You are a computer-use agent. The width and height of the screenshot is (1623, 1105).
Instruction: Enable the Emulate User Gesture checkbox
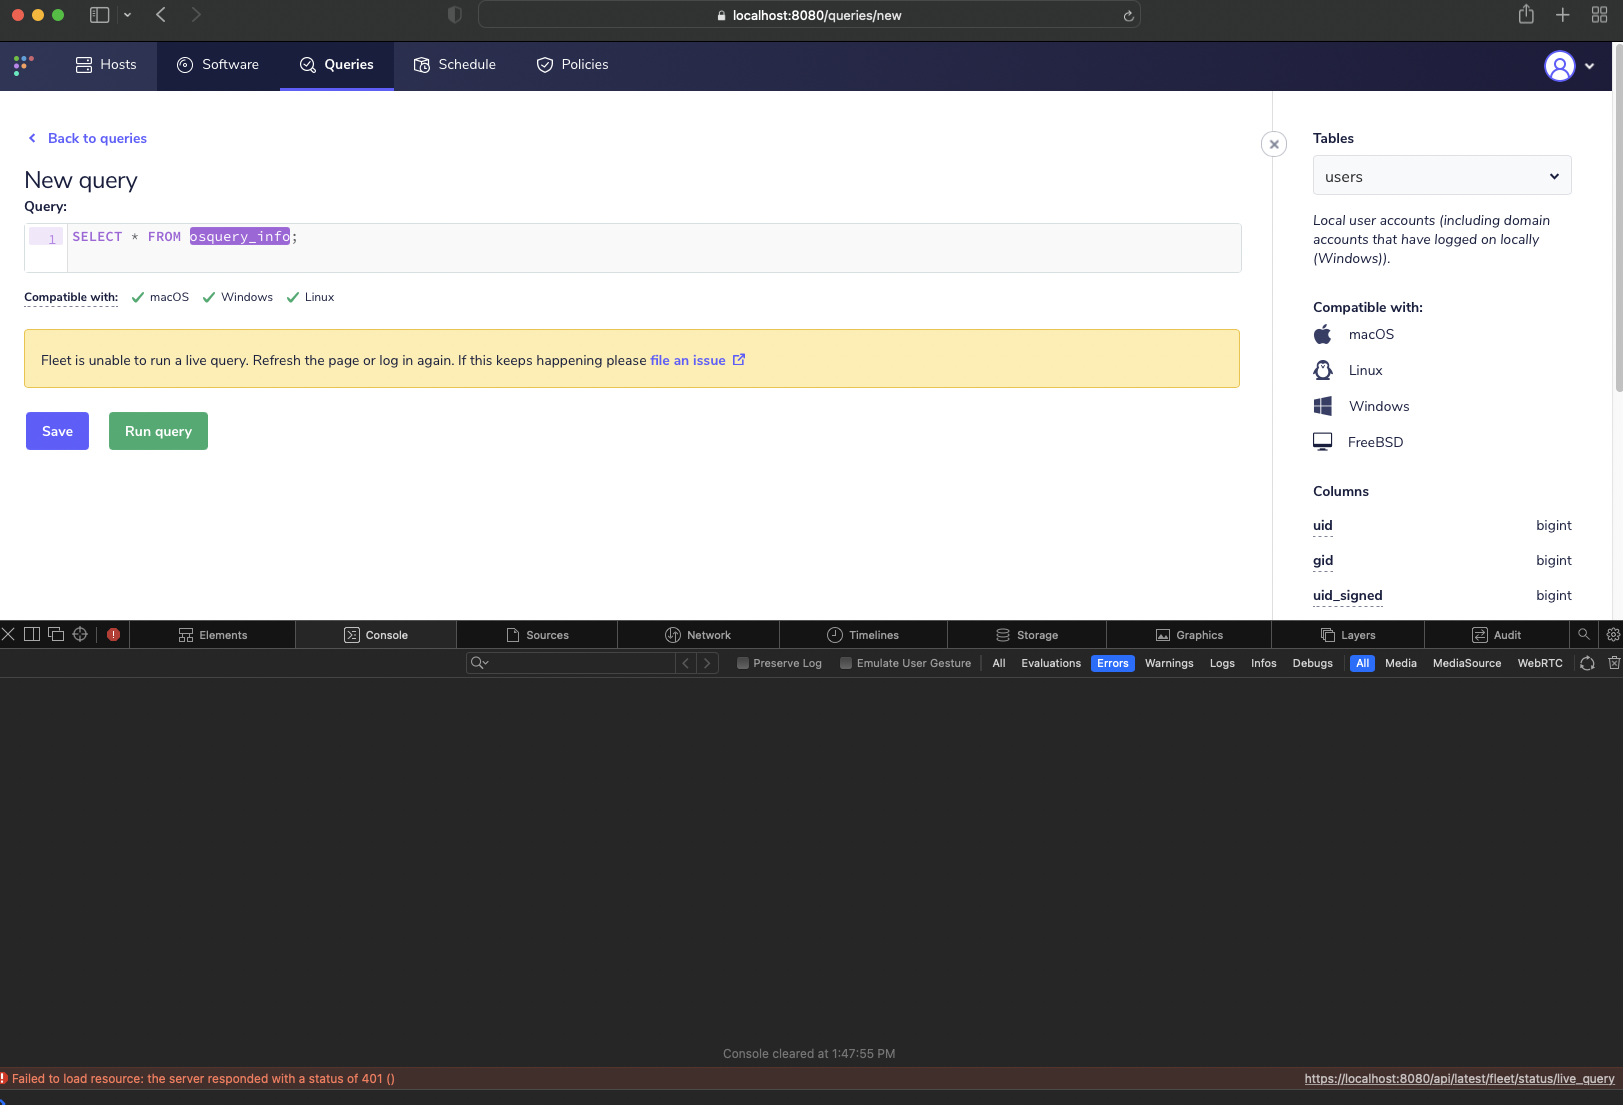pos(846,663)
